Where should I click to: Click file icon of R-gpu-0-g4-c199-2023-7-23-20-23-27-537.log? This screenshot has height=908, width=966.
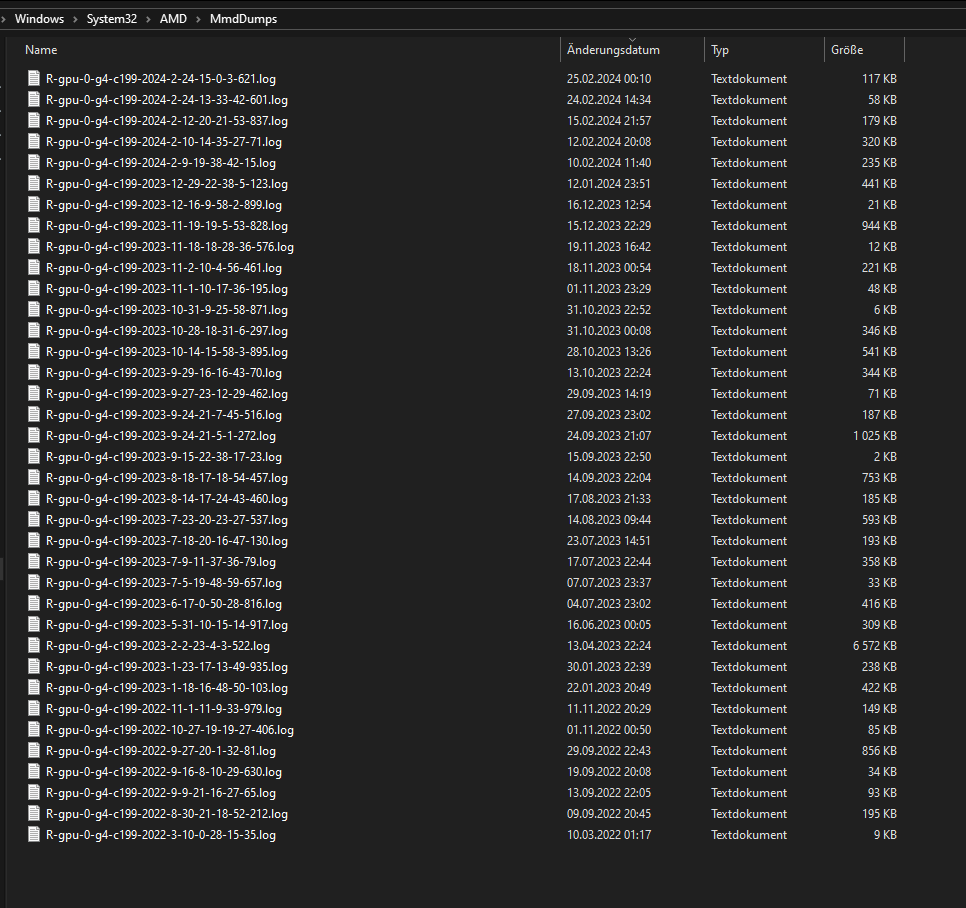34,519
